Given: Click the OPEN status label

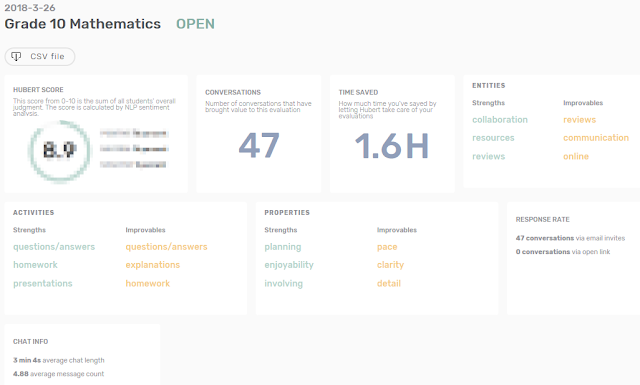Looking at the screenshot, I should pos(195,24).
